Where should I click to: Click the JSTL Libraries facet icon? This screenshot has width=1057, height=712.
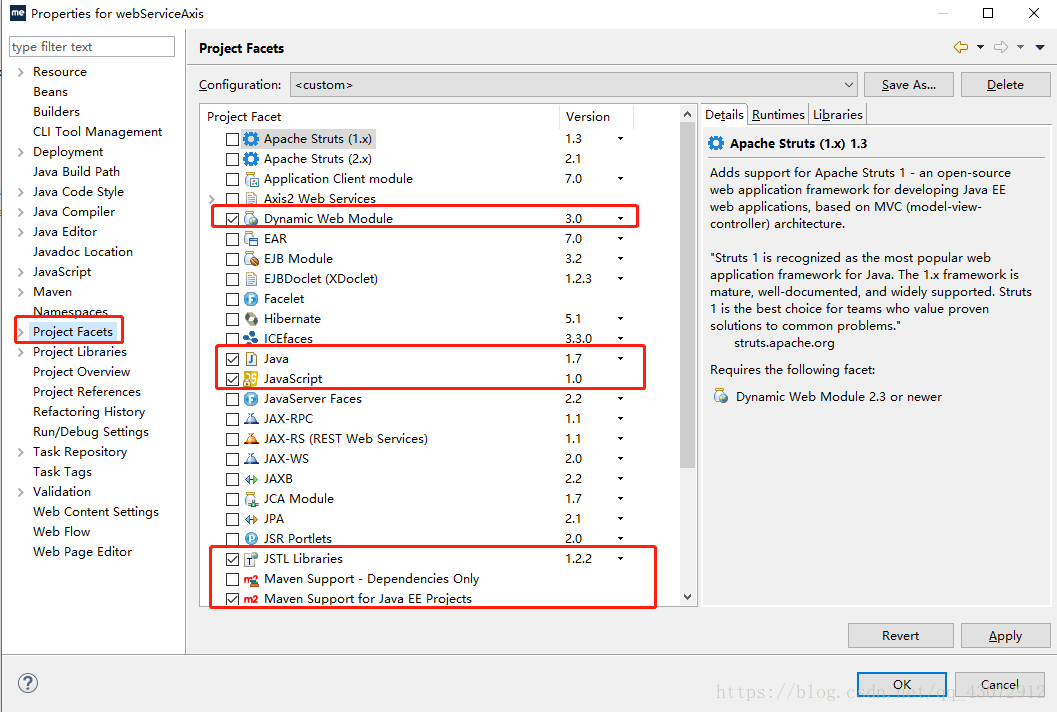pos(251,560)
